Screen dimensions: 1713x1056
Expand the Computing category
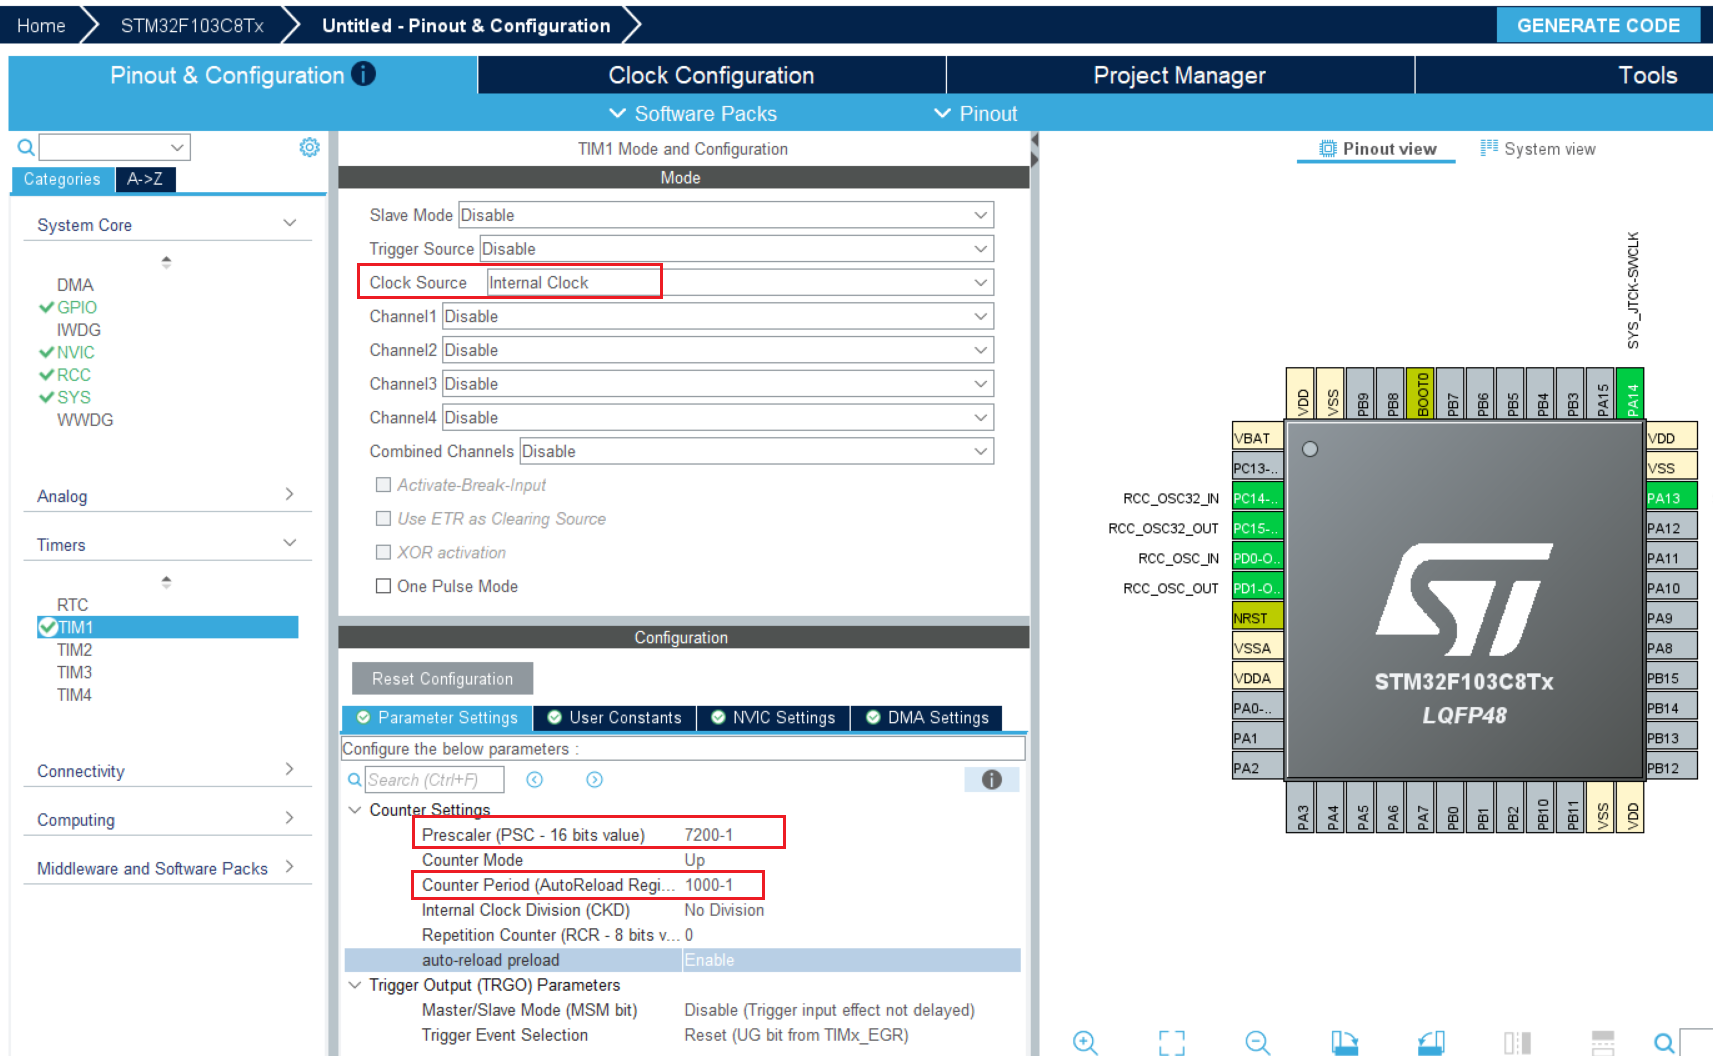167,819
